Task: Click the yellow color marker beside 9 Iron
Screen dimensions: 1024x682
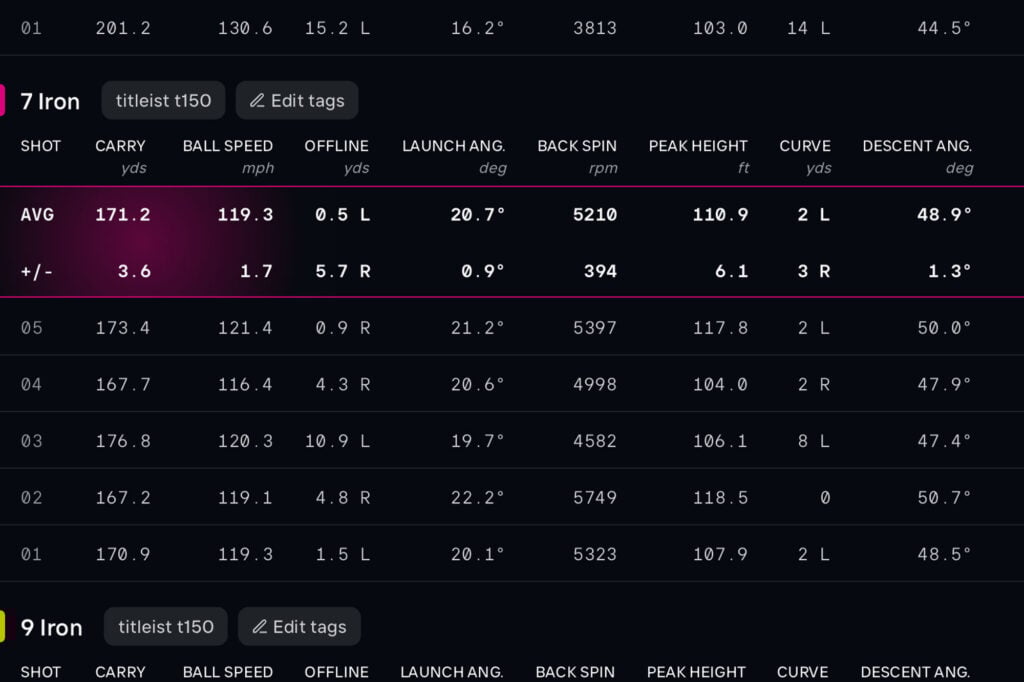Action: click(x=2, y=627)
